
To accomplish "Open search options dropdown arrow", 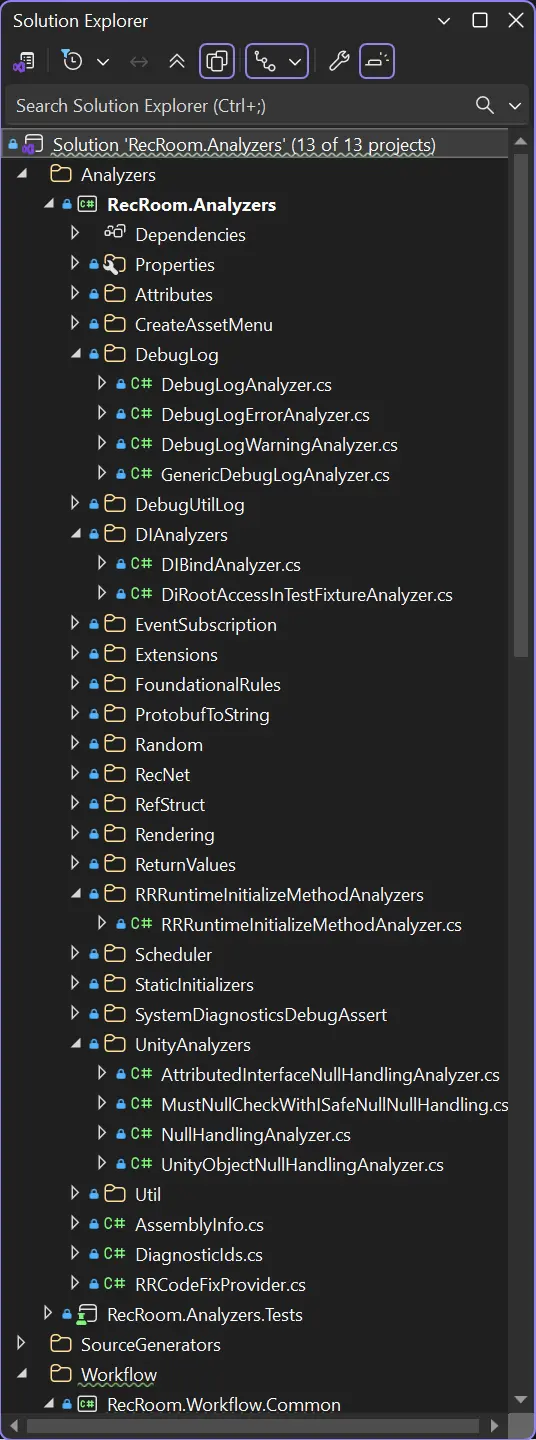I will pyautogui.click(x=515, y=105).
